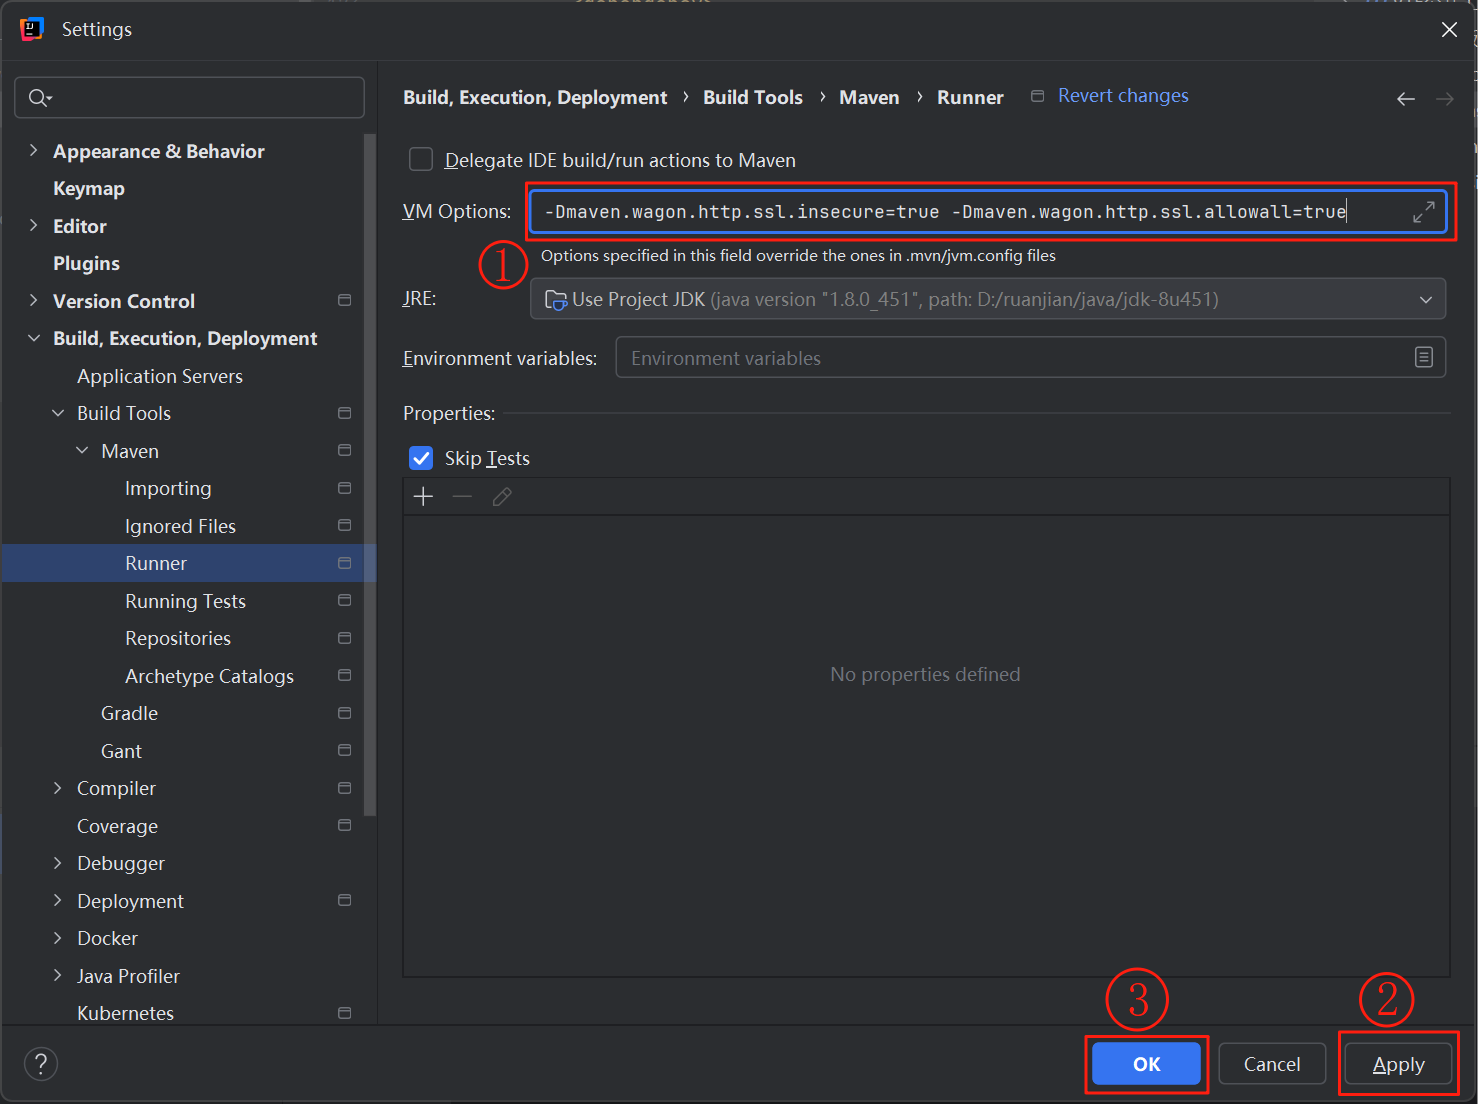Expand the Compiler node
This screenshot has height=1104, width=1478.
58,788
